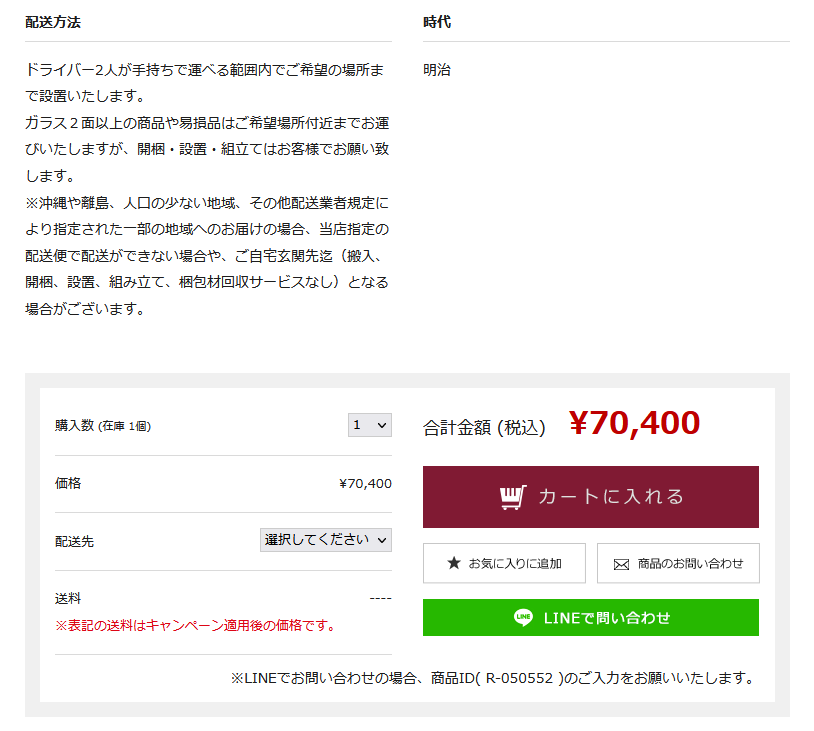
Task: Click the star icon for favorites
Action: 454,563
